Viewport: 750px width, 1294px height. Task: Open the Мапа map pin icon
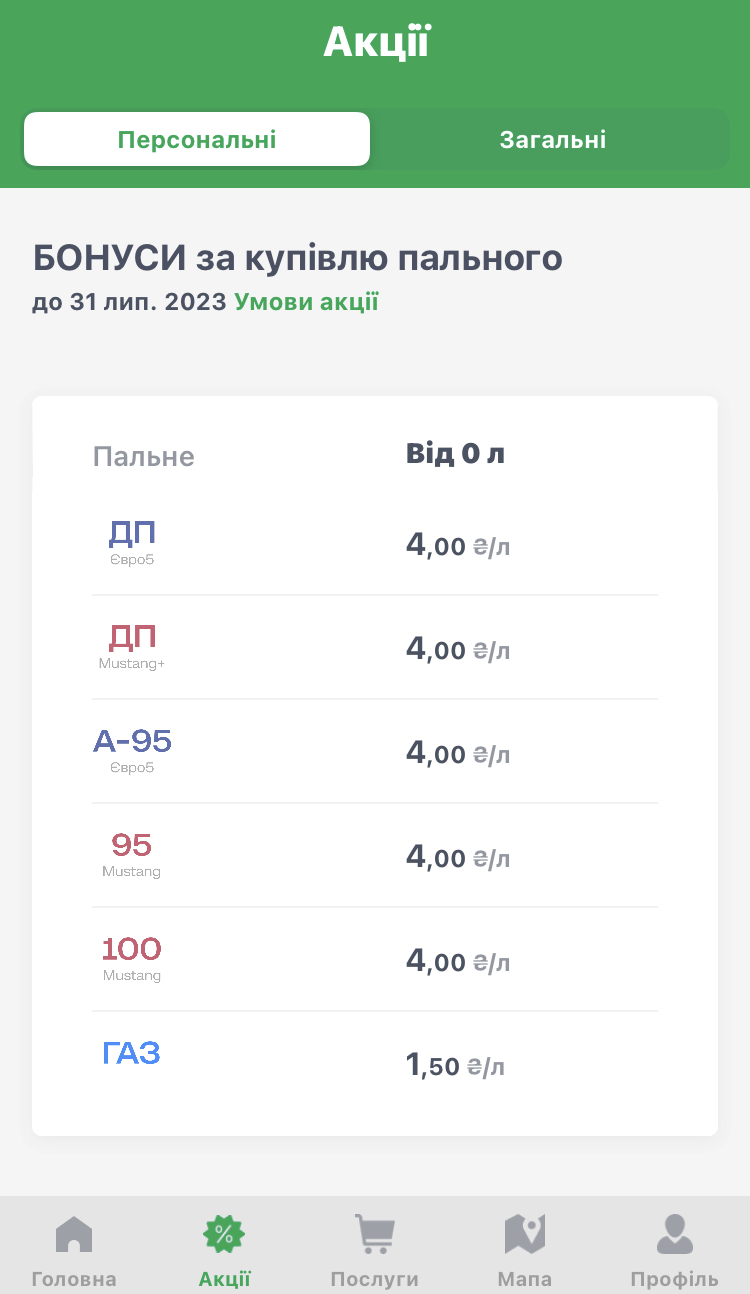click(525, 1235)
